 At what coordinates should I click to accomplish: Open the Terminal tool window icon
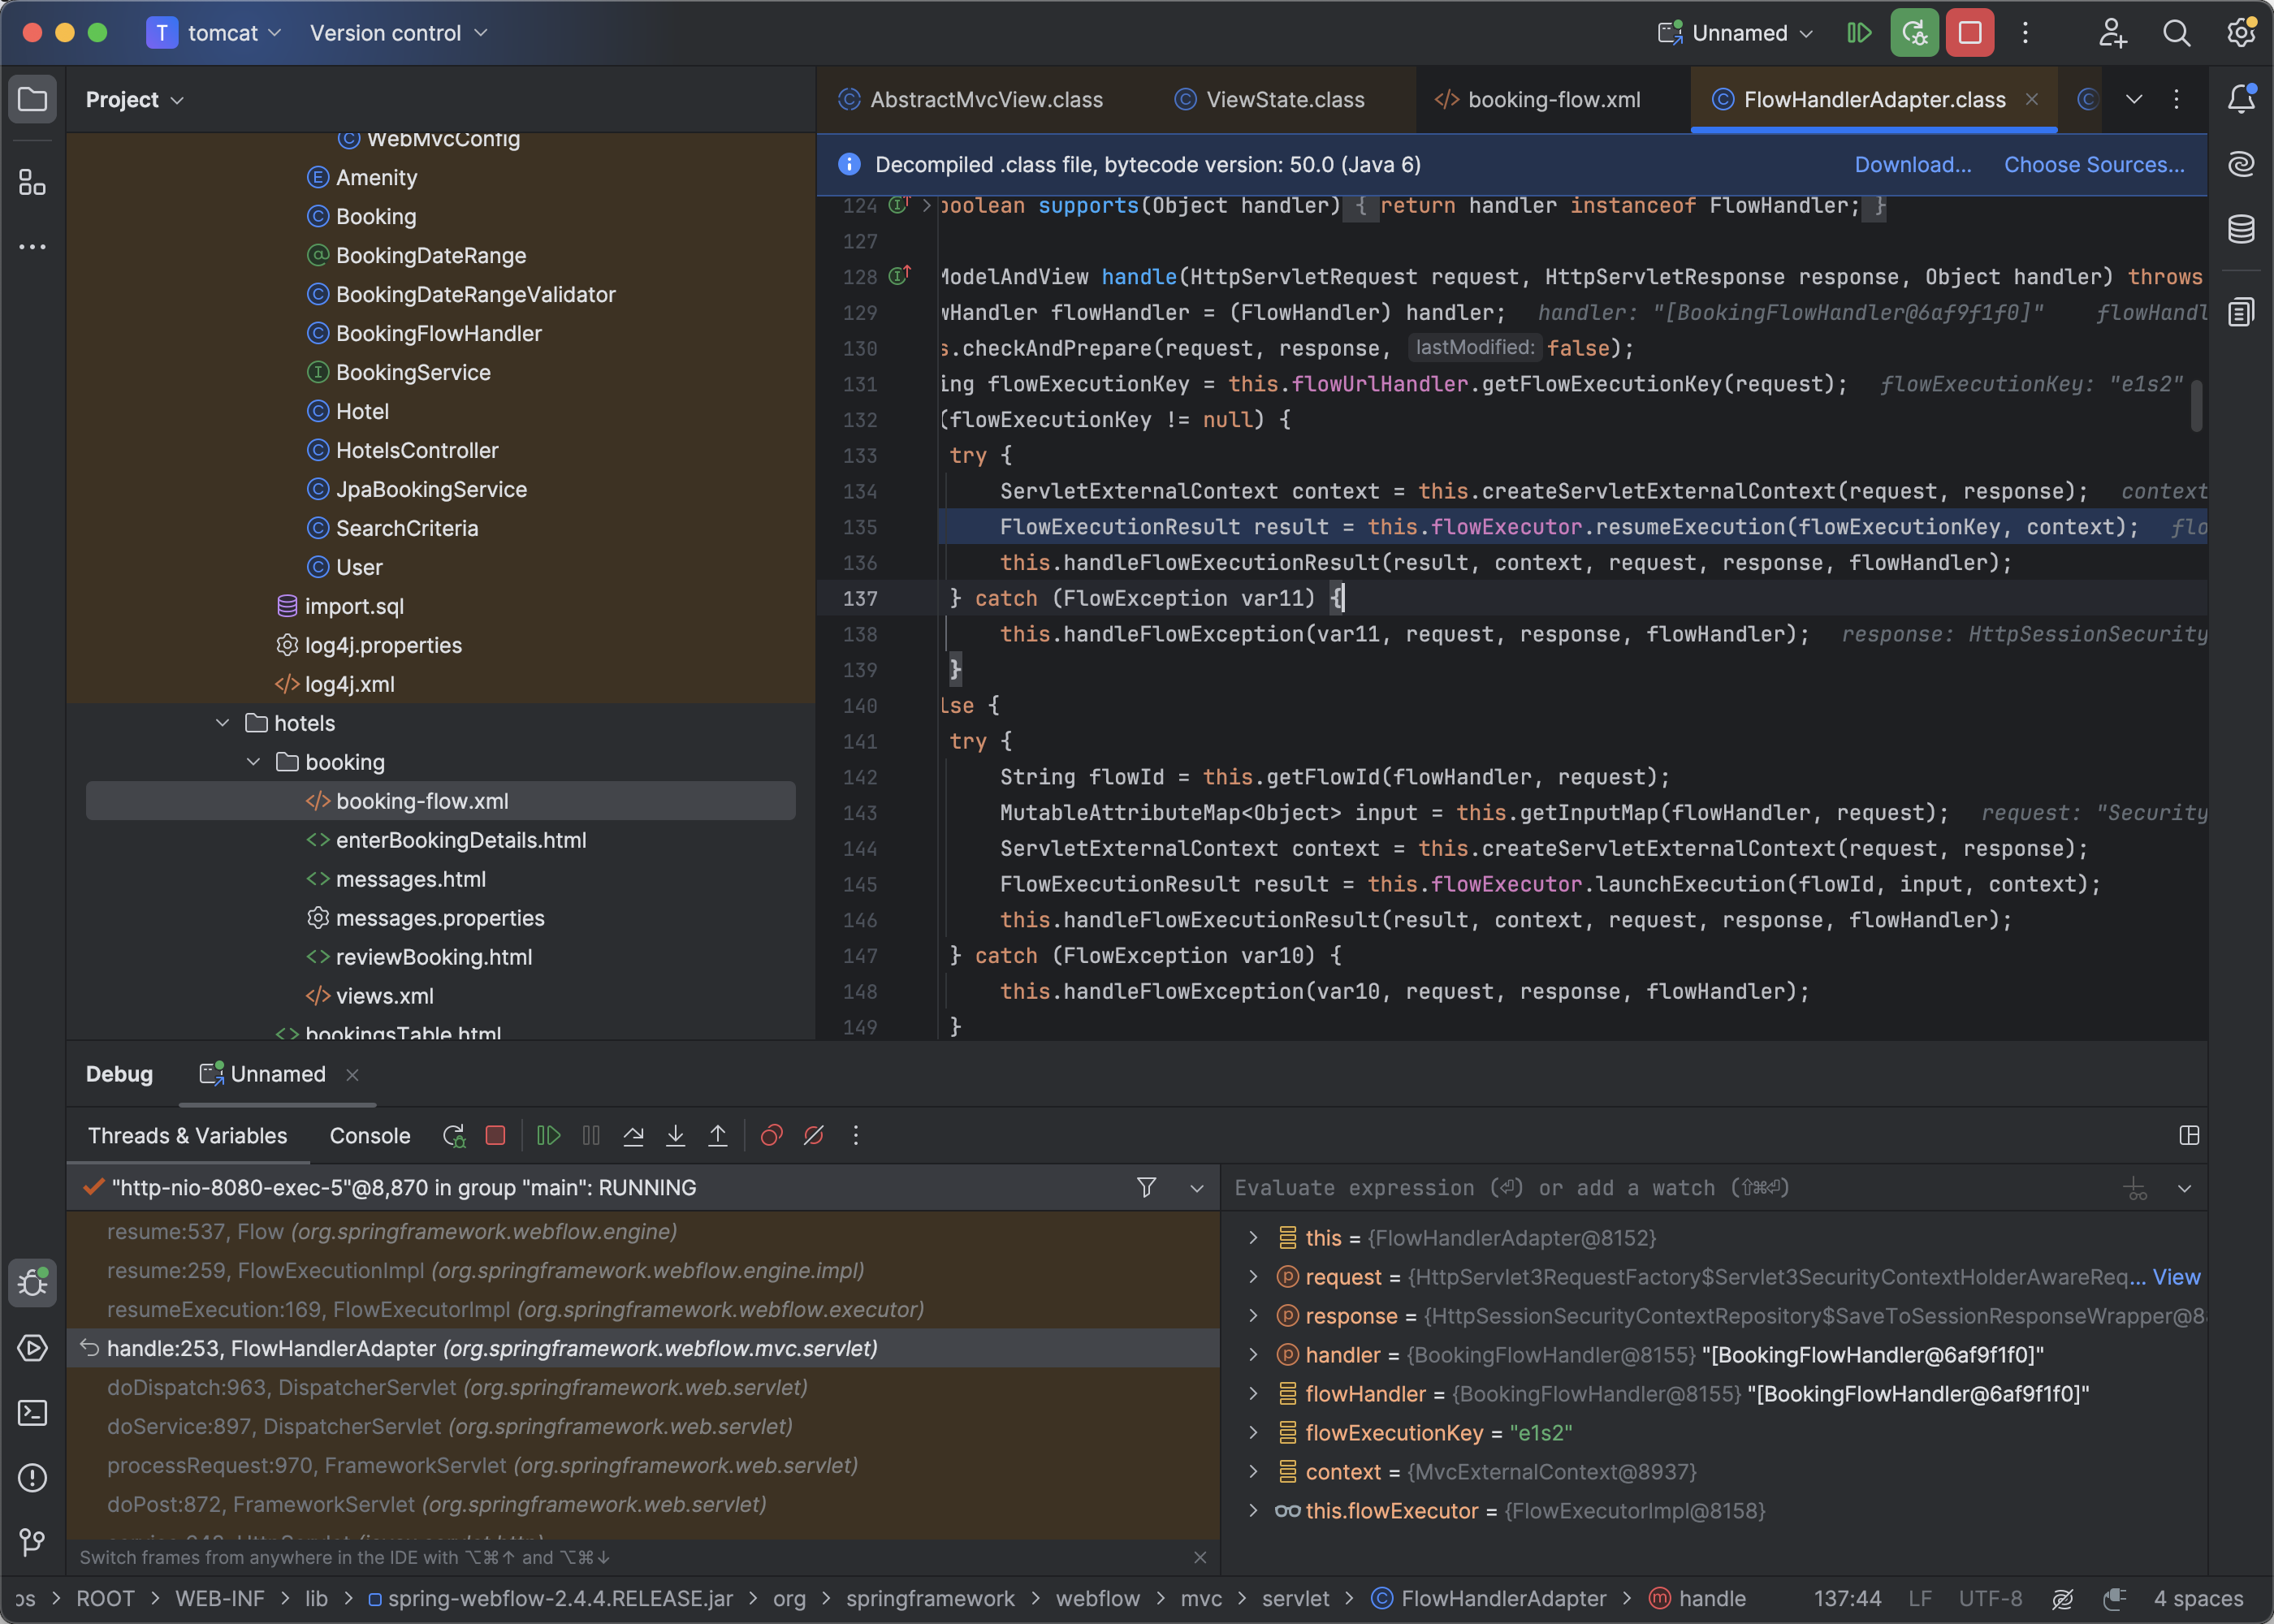tap(32, 1413)
